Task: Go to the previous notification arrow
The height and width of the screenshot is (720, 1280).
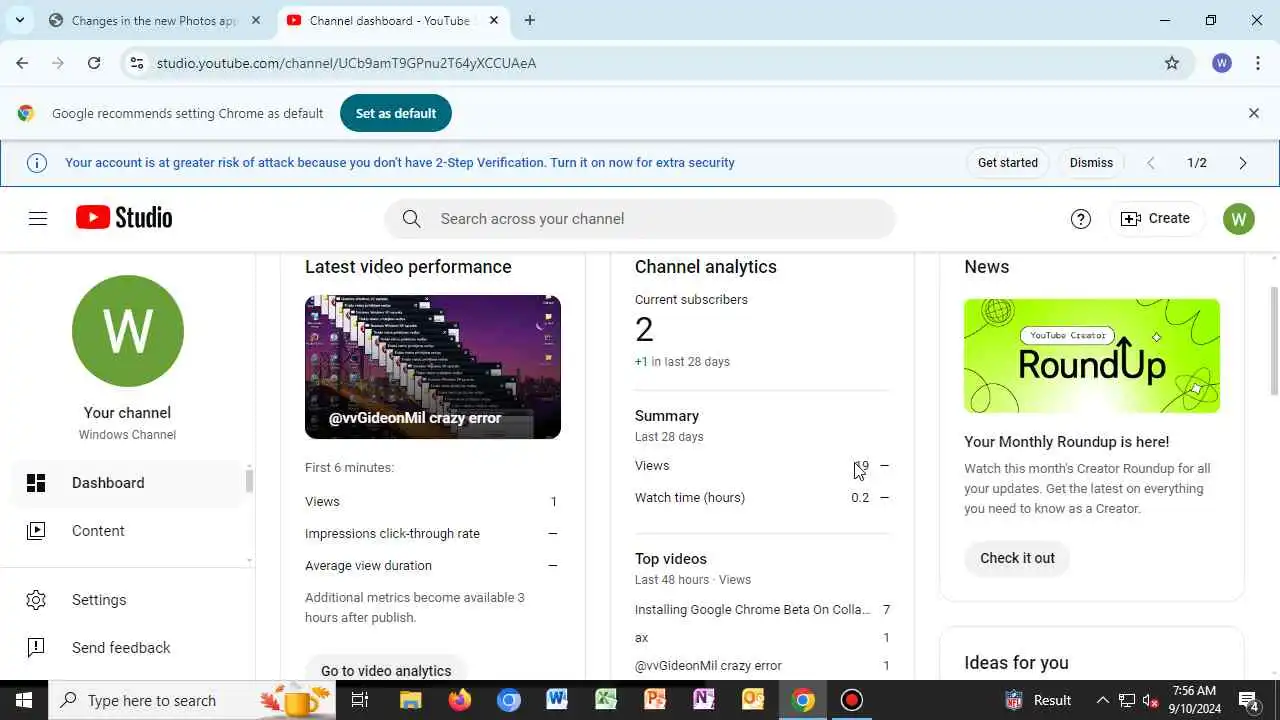Action: (x=1151, y=163)
